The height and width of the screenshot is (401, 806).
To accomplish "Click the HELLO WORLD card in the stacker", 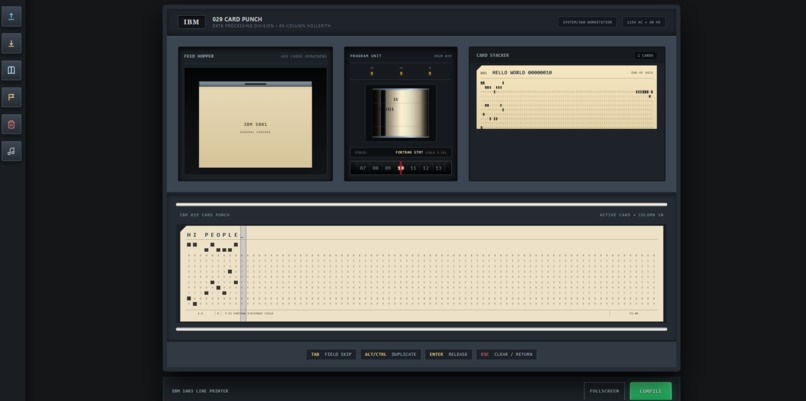I will pyautogui.click(x=566, y=97).
